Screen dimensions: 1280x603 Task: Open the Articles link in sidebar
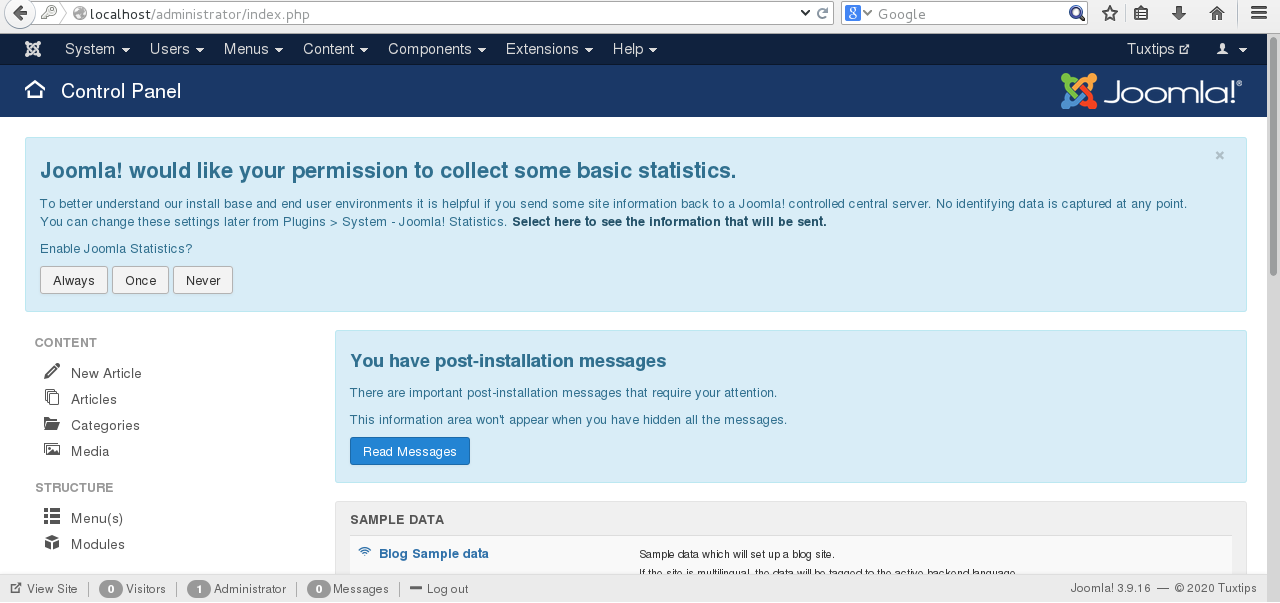tap(94, 399)
